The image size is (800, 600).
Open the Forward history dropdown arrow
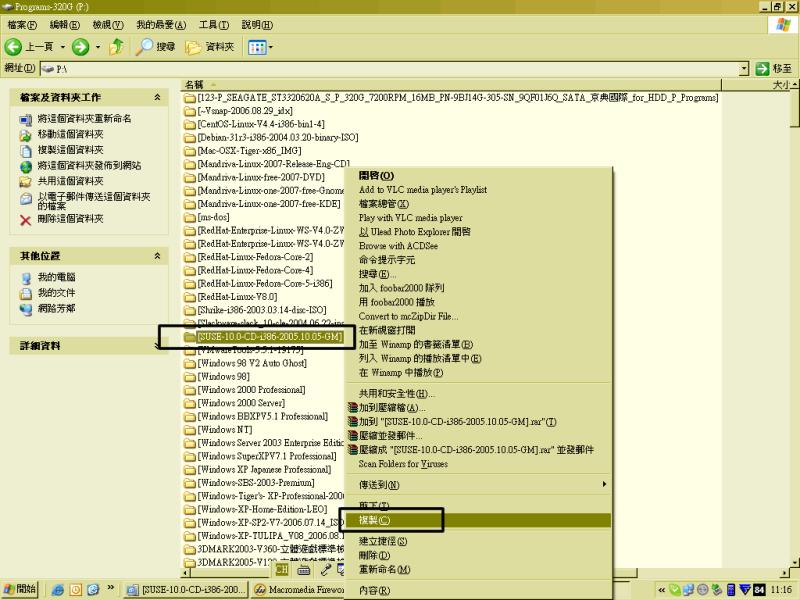click(97, 47)
